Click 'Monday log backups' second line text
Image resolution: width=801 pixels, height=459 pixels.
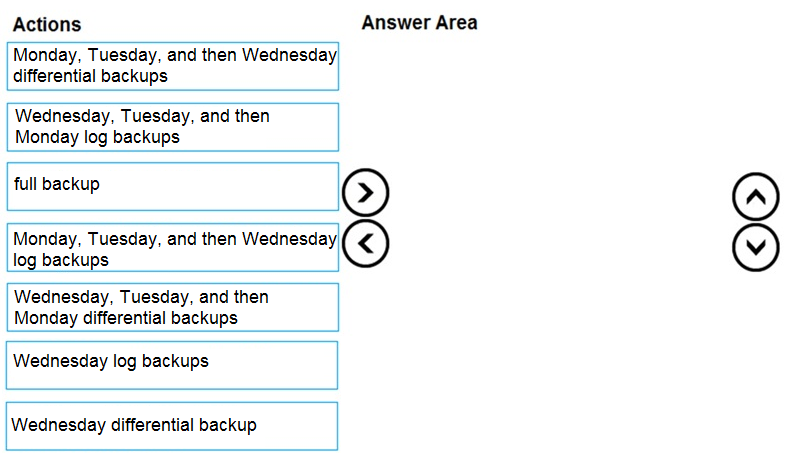(x=97, y=137)
